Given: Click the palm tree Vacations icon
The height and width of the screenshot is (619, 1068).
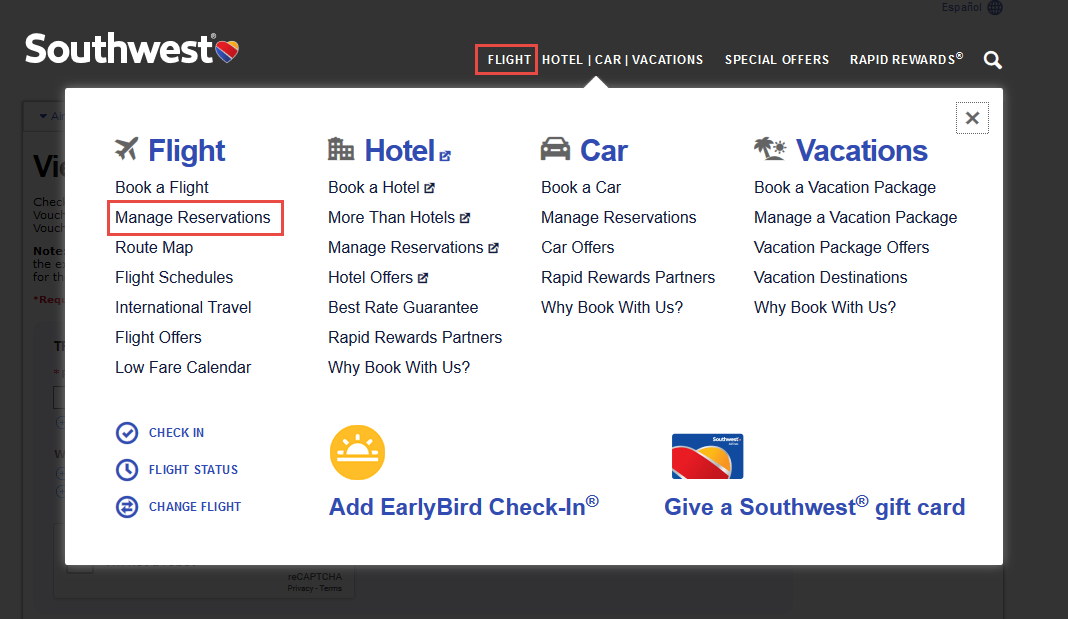Looking at the screenshot, I should [770, 148].
